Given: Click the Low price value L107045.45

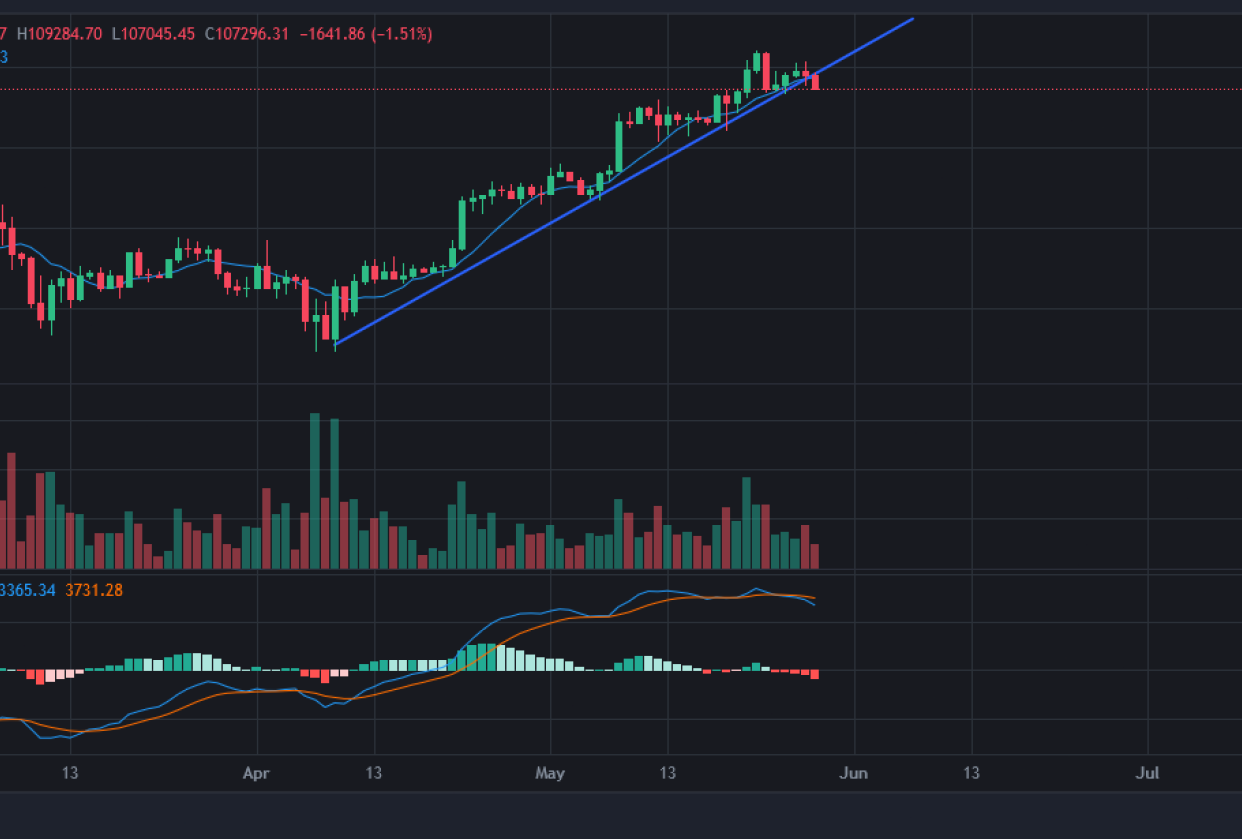Looking at the screenshot, I should click(x=154, y=34).
